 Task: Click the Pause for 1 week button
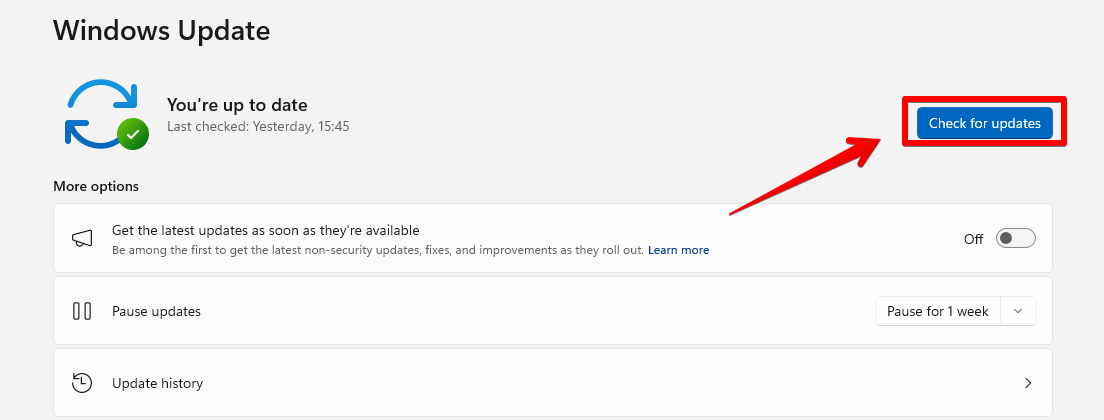click(937, 311)
